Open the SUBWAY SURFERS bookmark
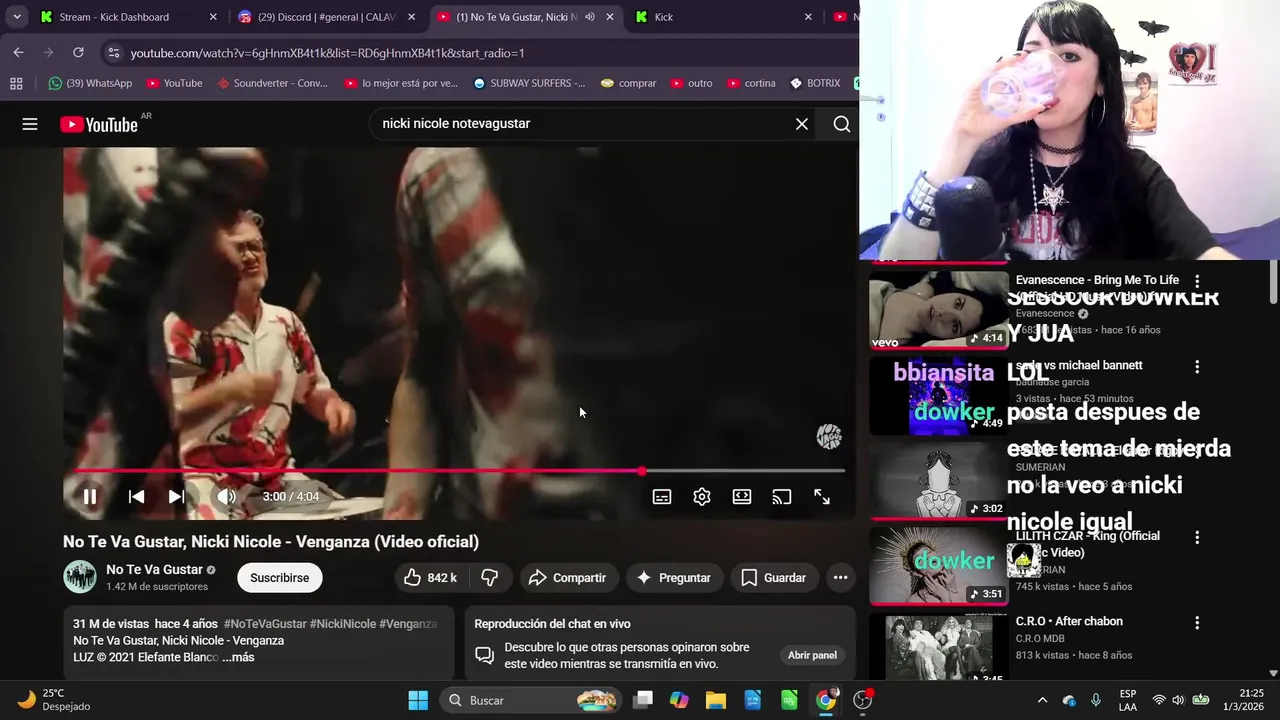This screenshot has width=1280, height=720. coord(529,83)
